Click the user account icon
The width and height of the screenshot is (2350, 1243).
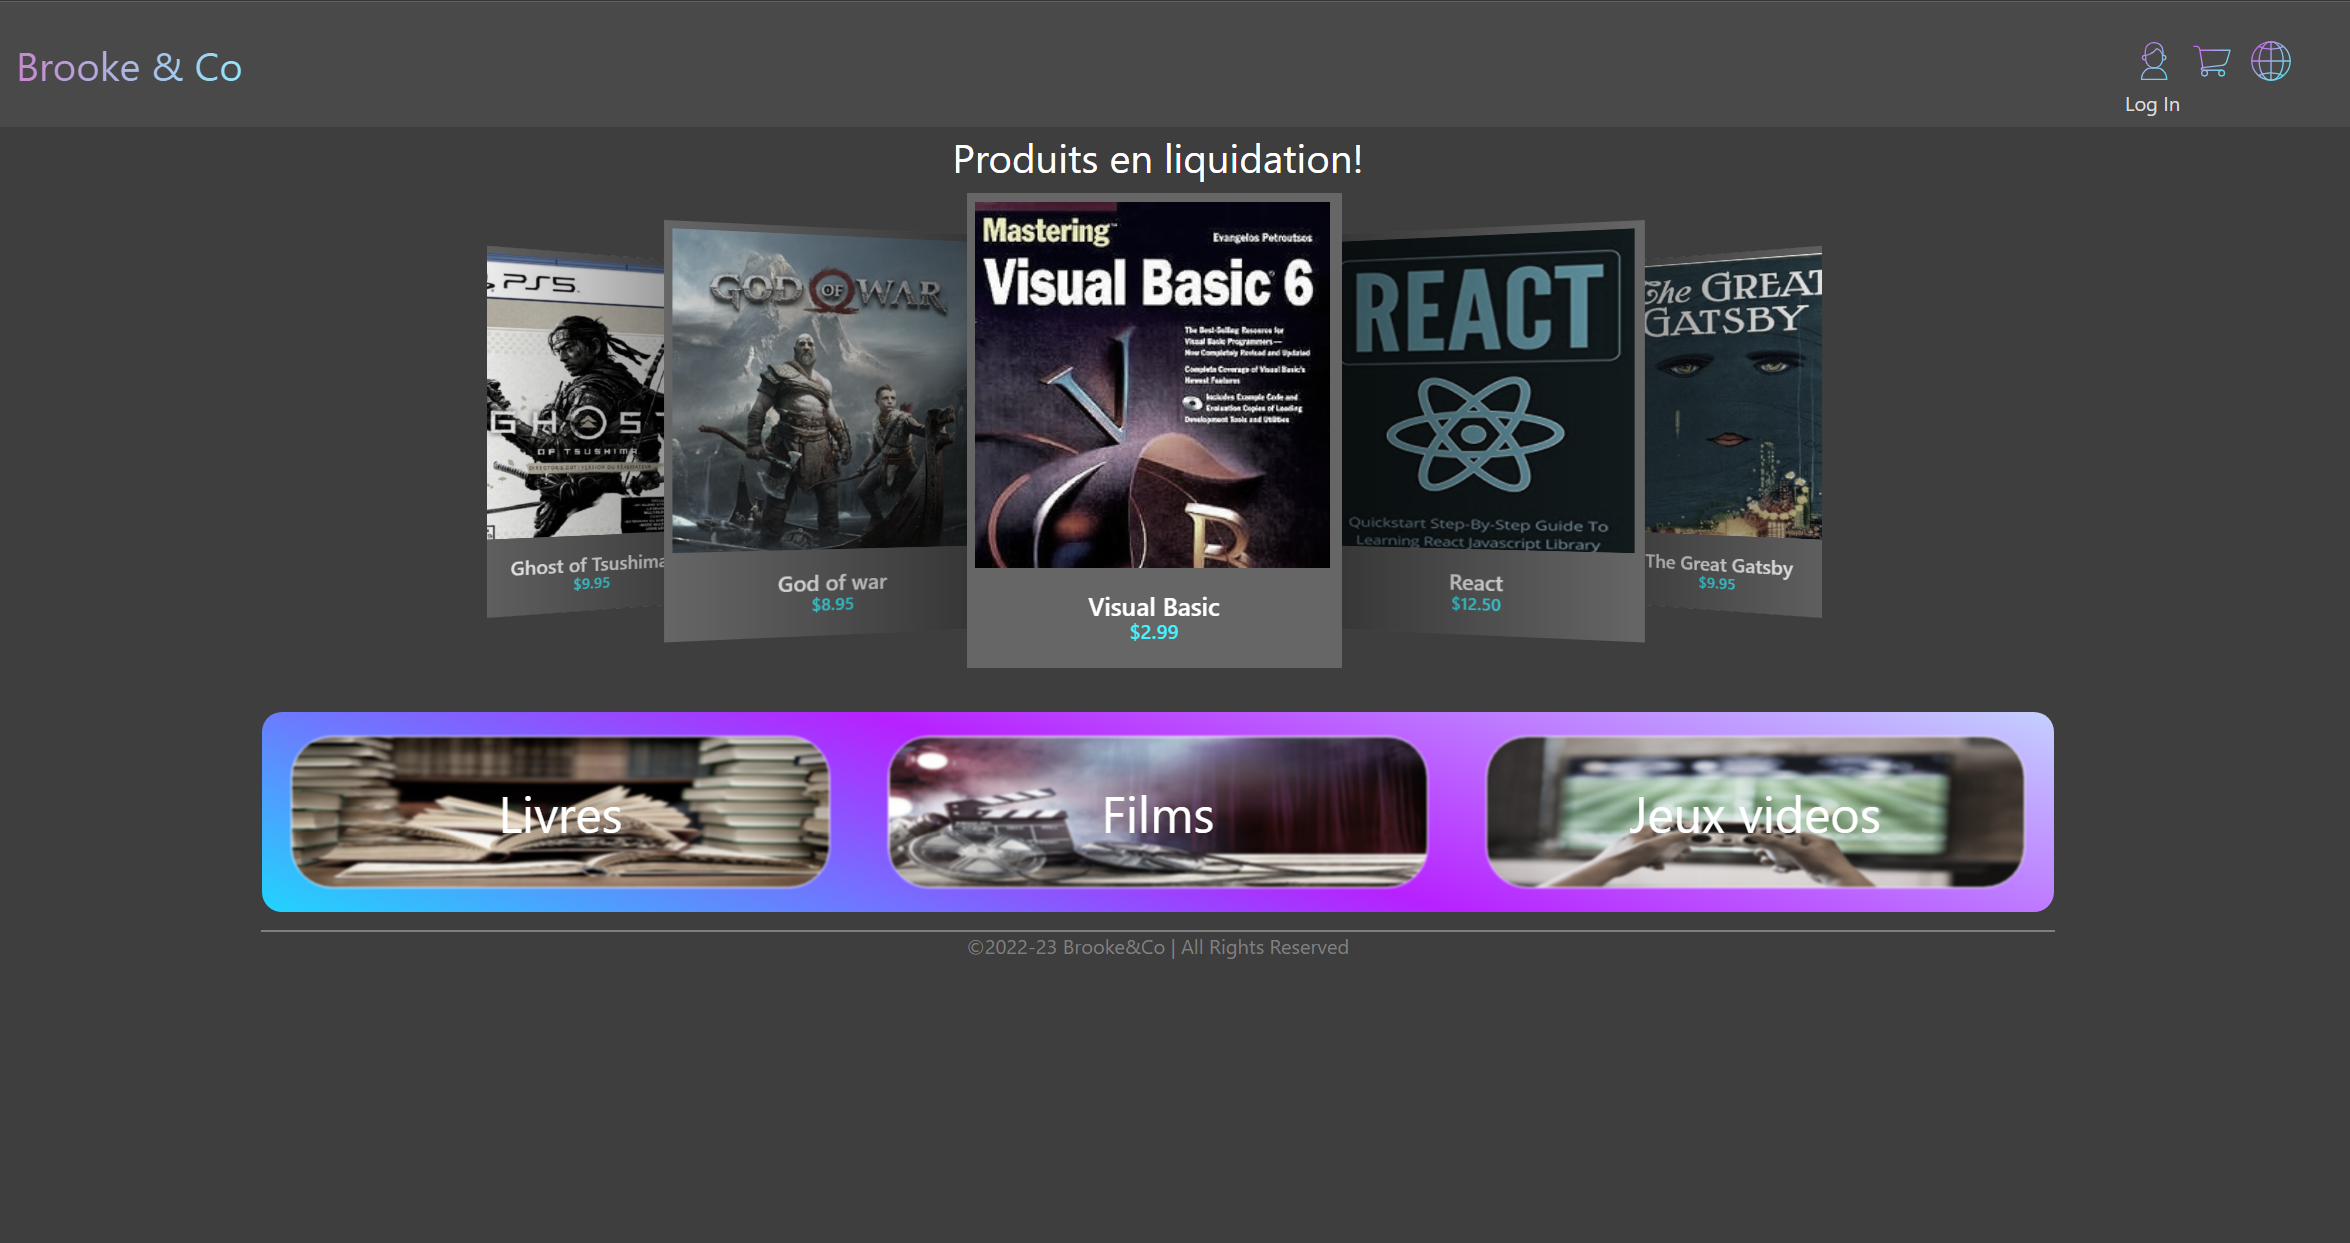point(2153,62)
